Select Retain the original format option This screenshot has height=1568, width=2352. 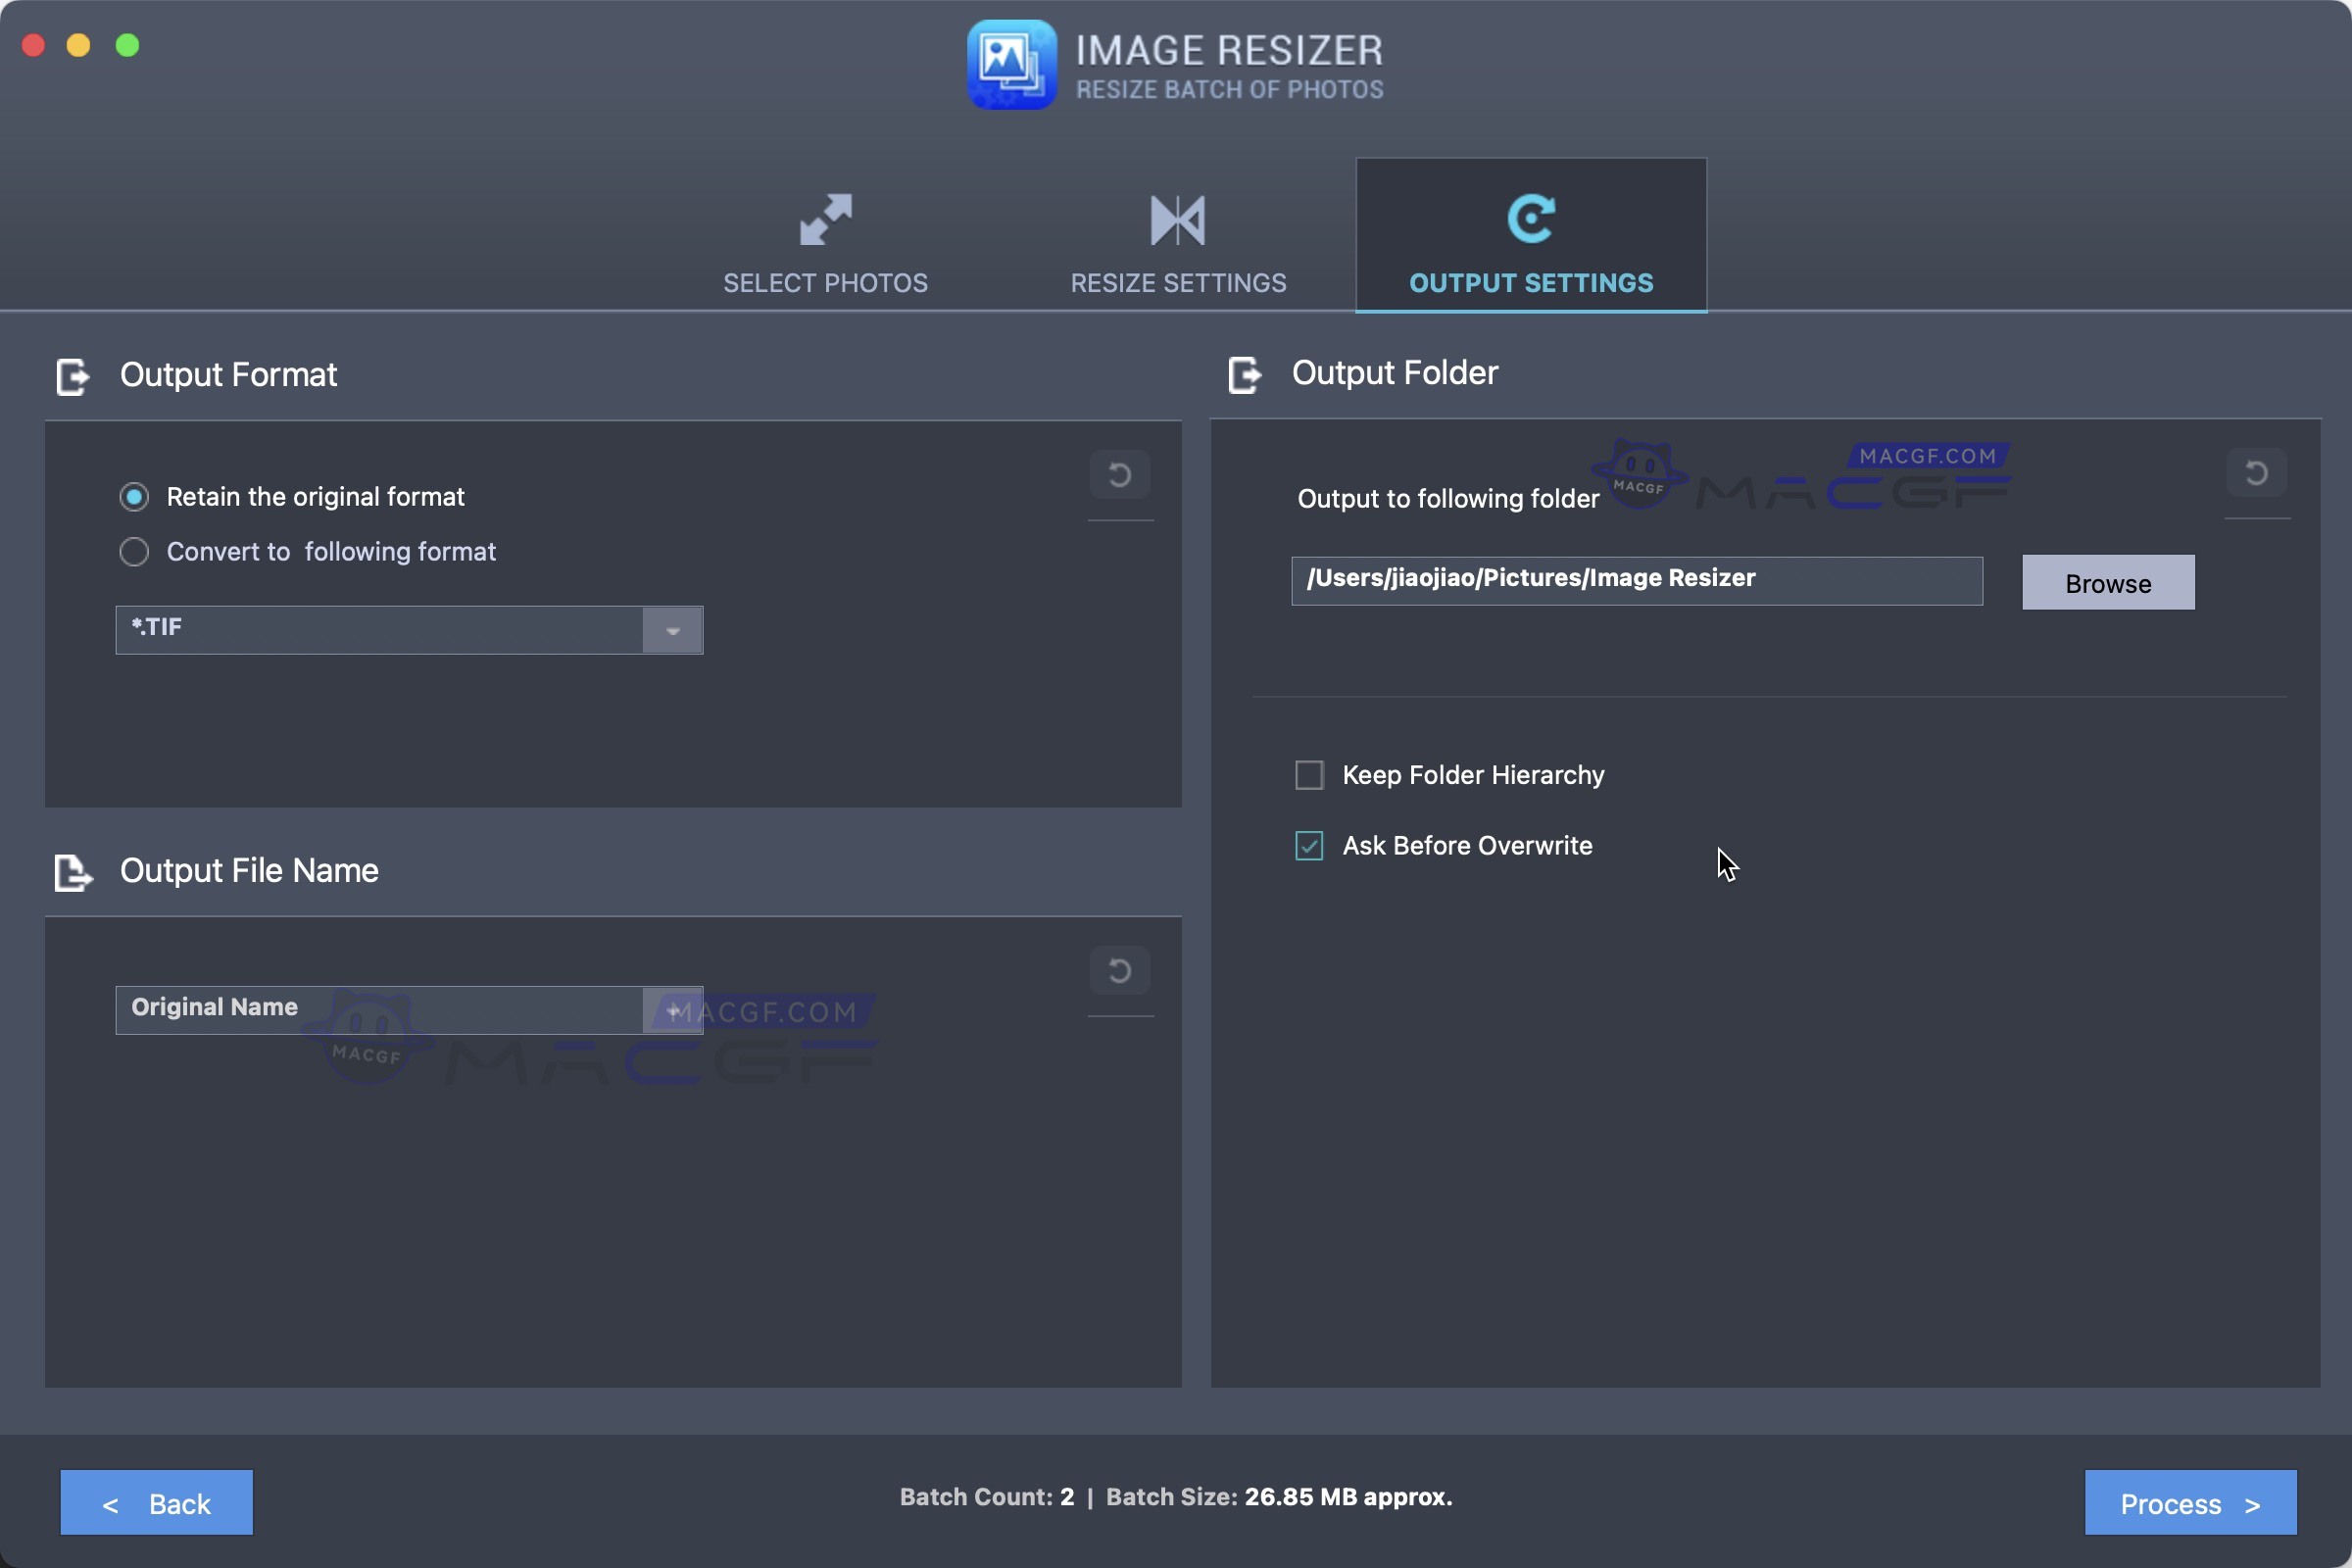[134, 496]
